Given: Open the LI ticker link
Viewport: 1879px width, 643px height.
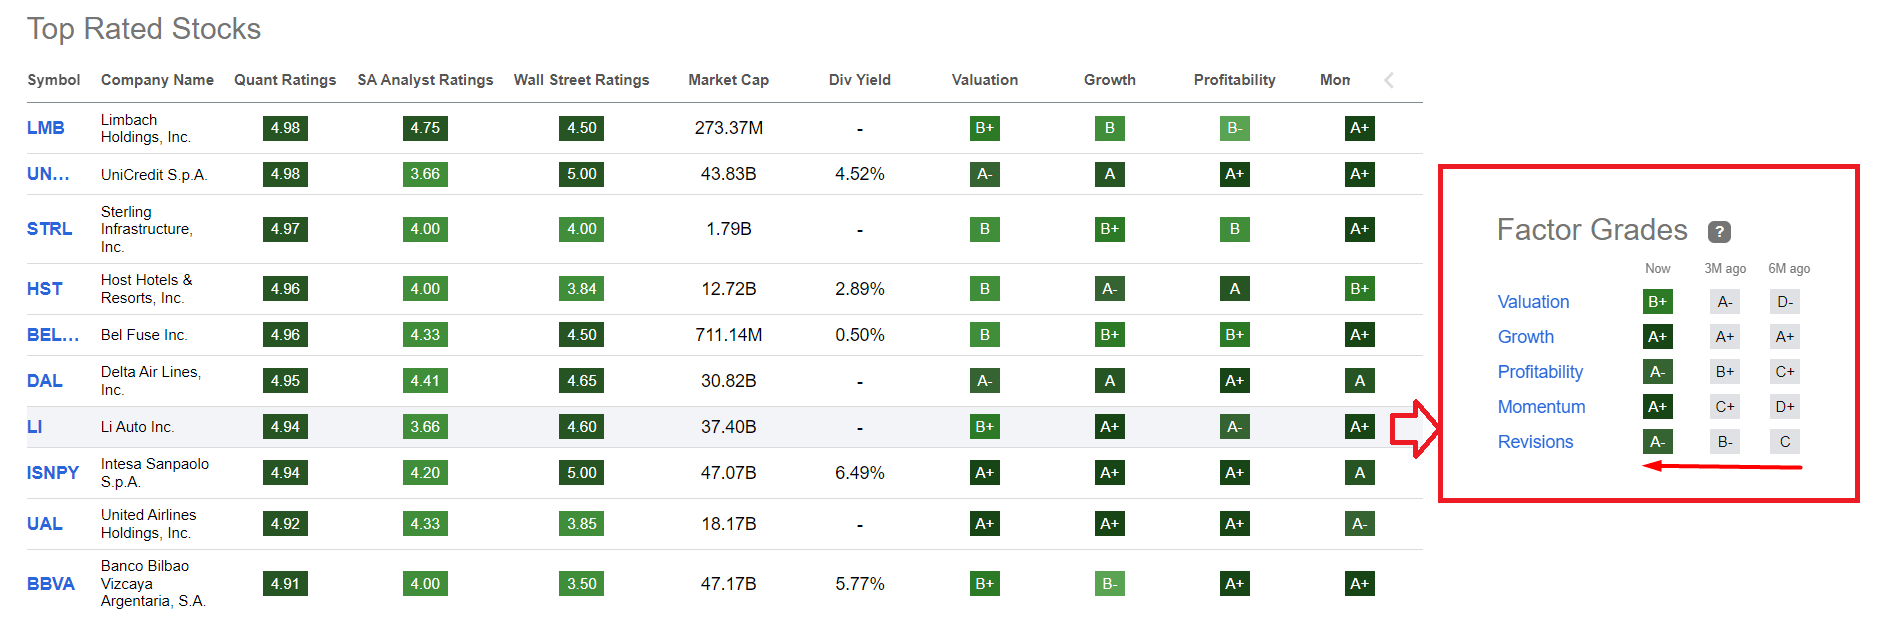Looking at the screenshot, I should pyautogui.click(x=35, y=427).
